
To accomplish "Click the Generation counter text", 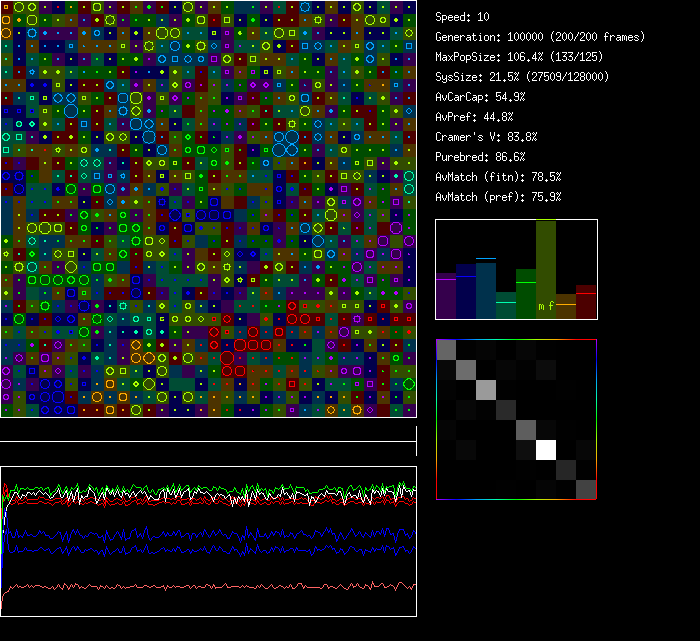I will pyautogui.click(x=540, y=37).
